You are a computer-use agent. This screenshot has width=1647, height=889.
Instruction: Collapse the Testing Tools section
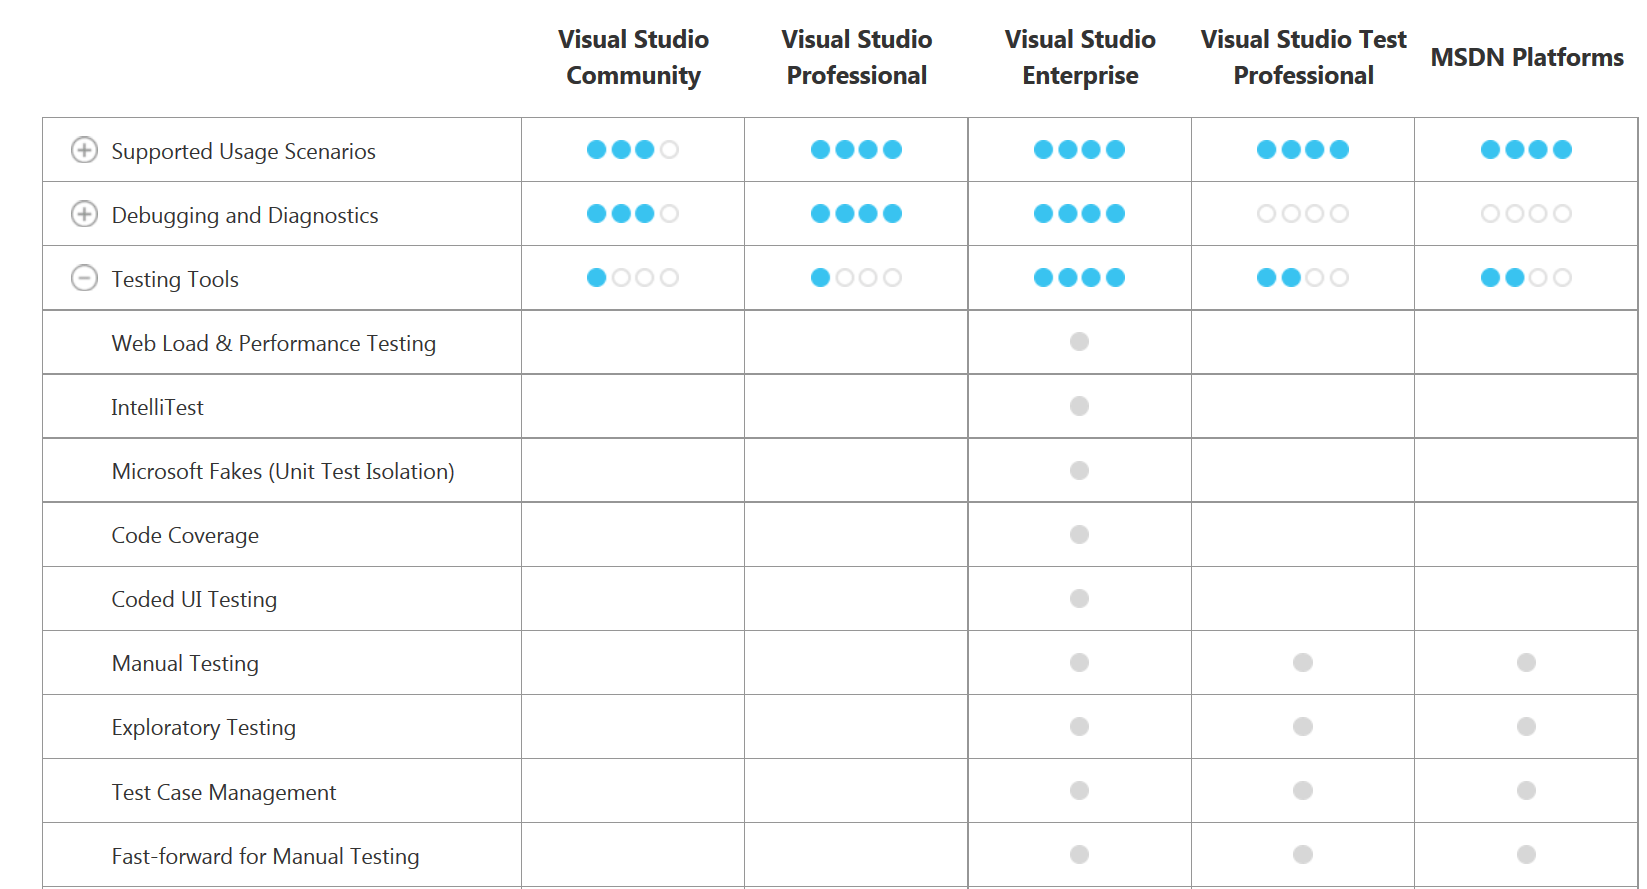(x=85, y=278)
